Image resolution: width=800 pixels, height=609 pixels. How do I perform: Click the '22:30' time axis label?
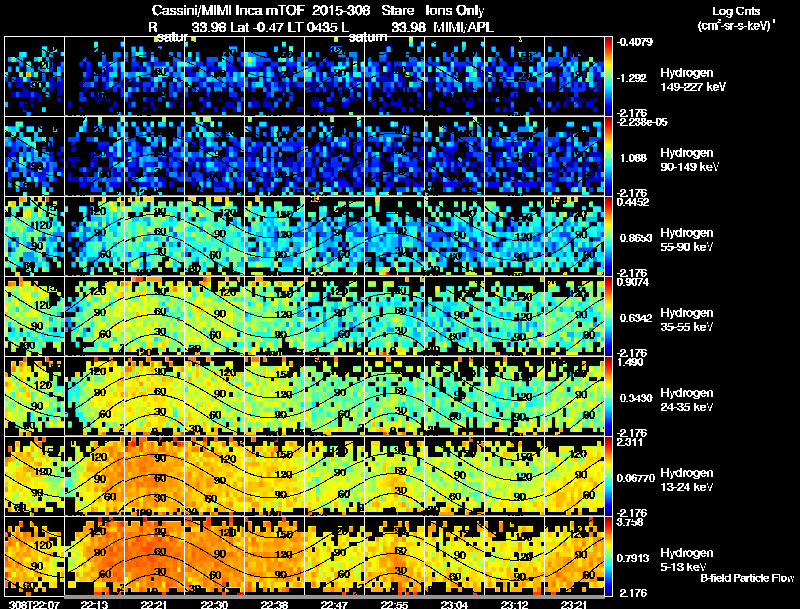pos(214,604)
